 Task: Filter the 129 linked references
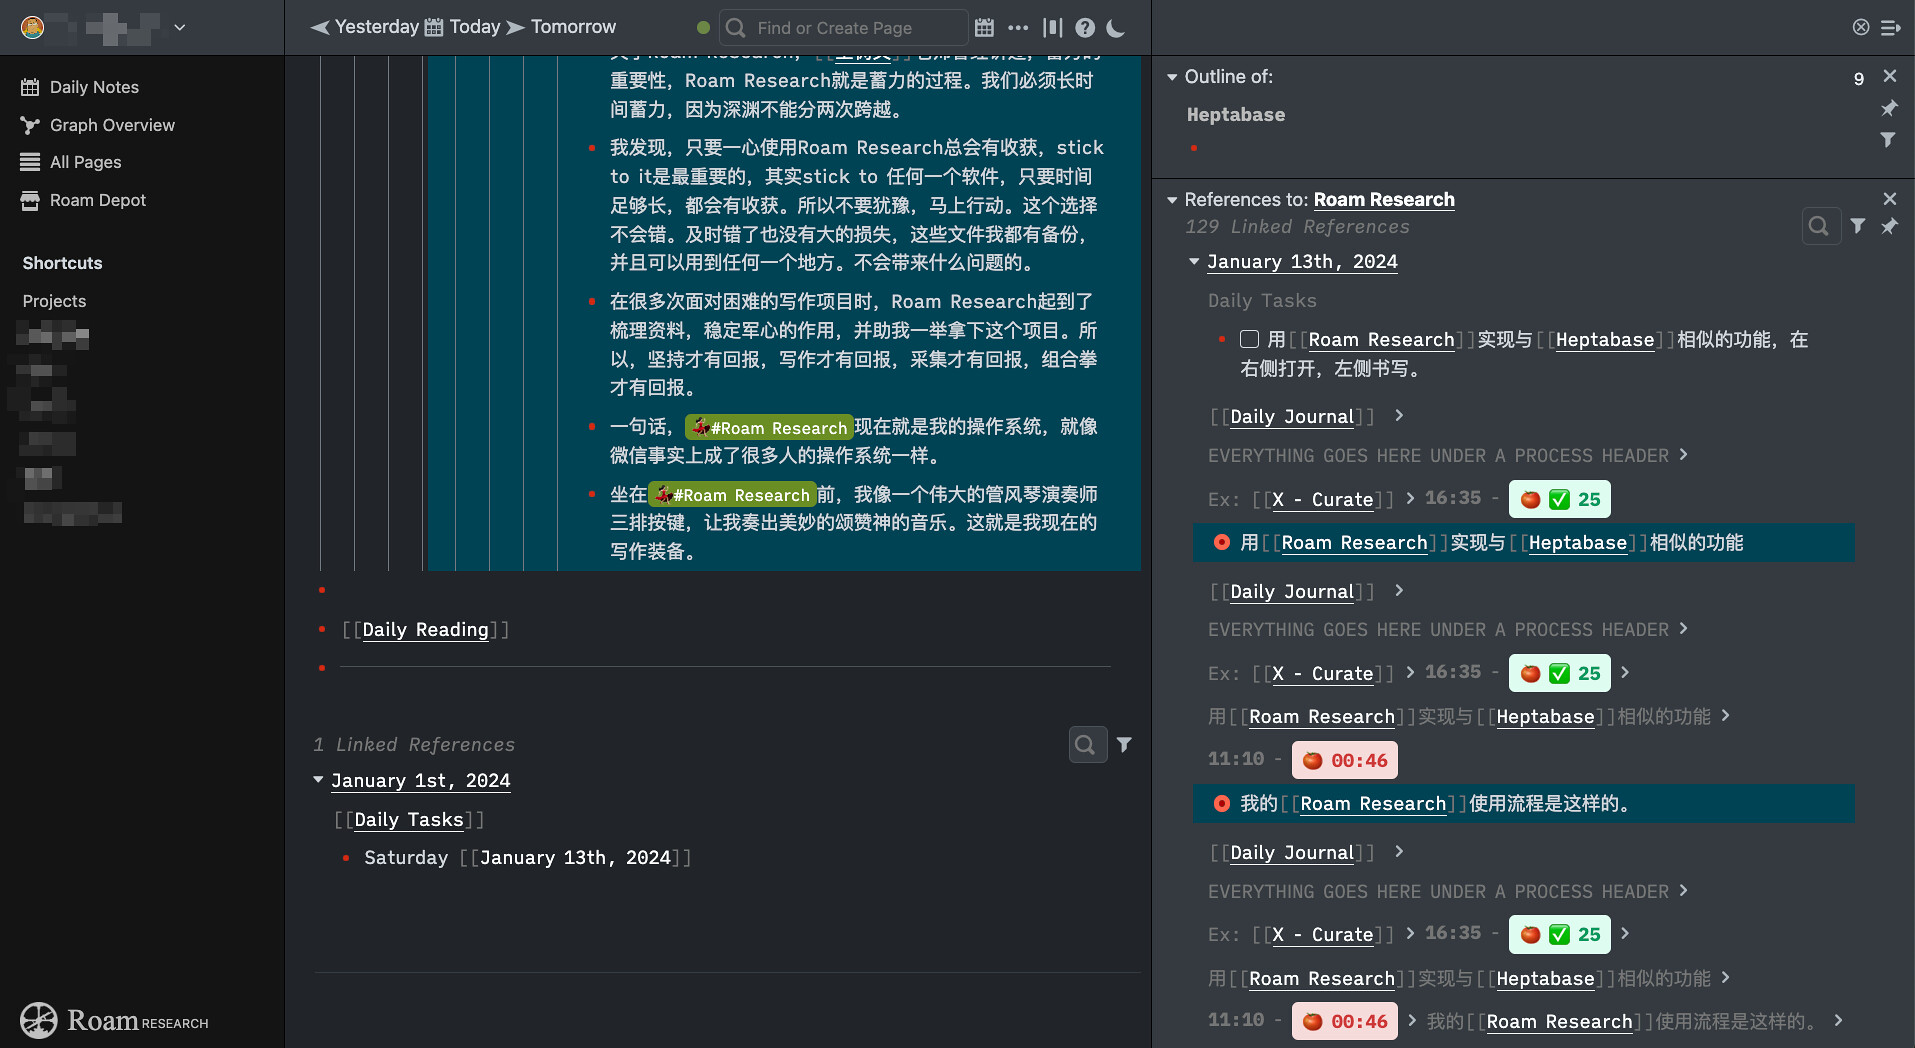coord(1857,226)
